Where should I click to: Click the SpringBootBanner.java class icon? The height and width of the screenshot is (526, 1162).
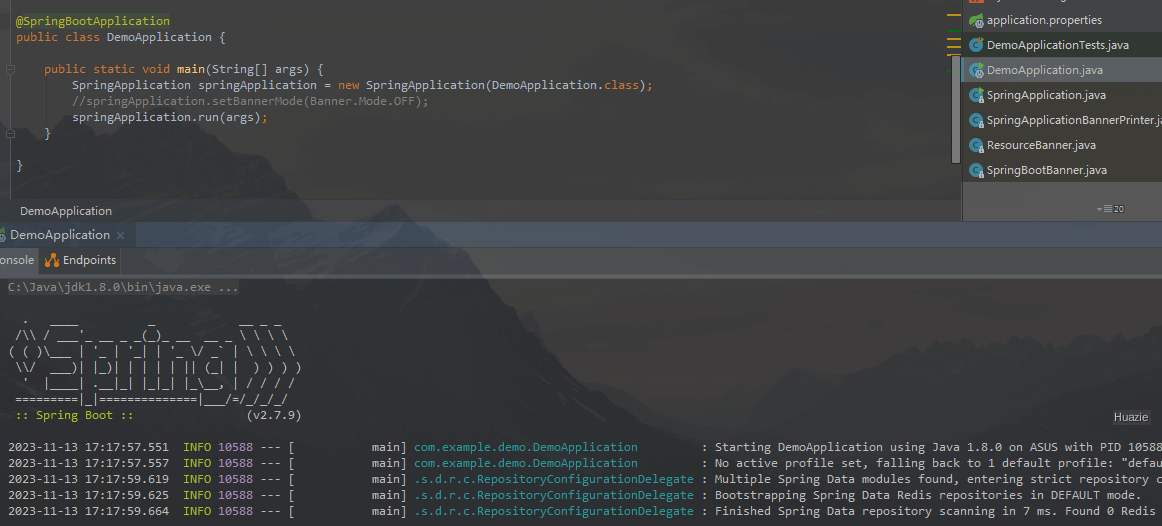click(976, 170)
